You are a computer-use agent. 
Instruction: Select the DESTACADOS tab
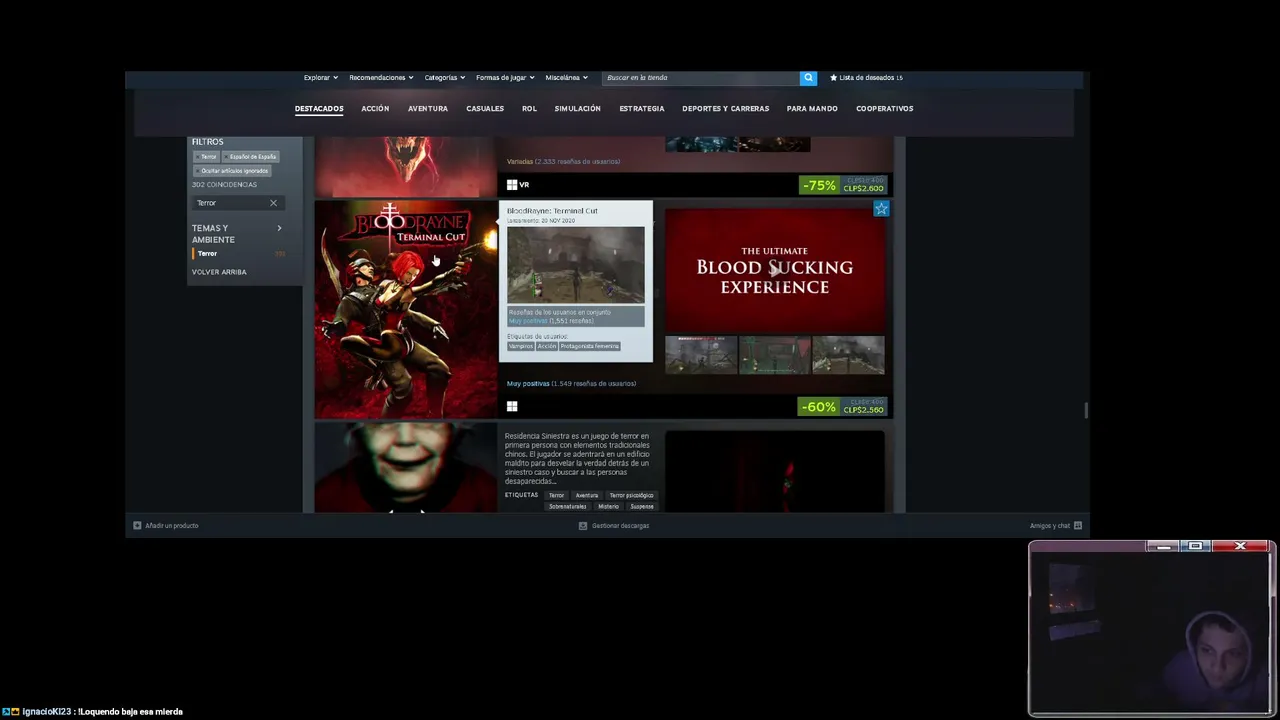[319, 108]
